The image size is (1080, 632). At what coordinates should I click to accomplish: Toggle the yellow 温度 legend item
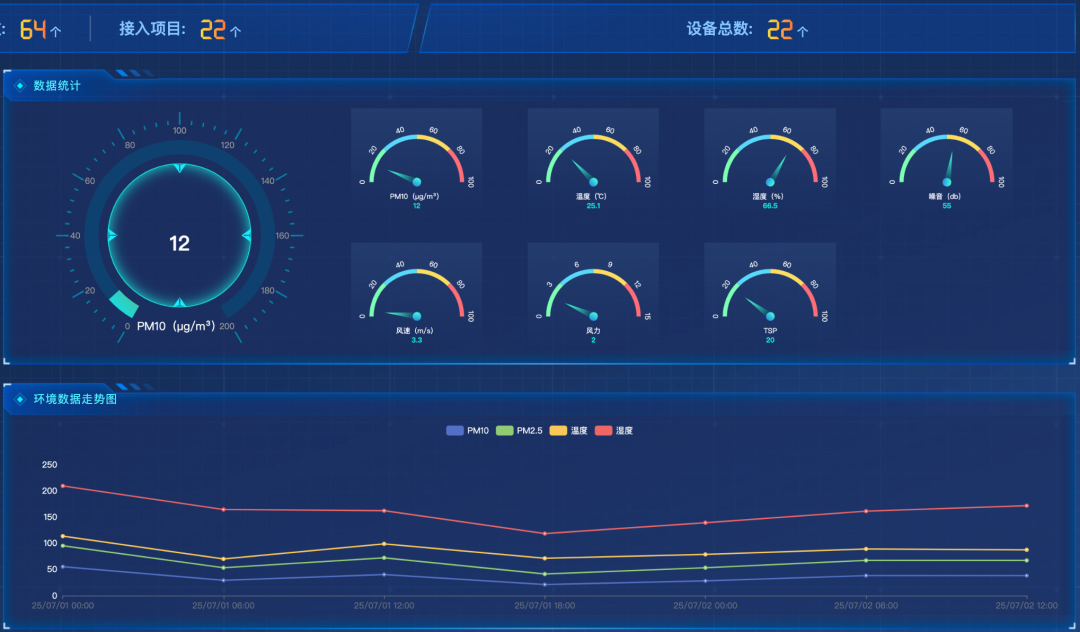[569, 430]
